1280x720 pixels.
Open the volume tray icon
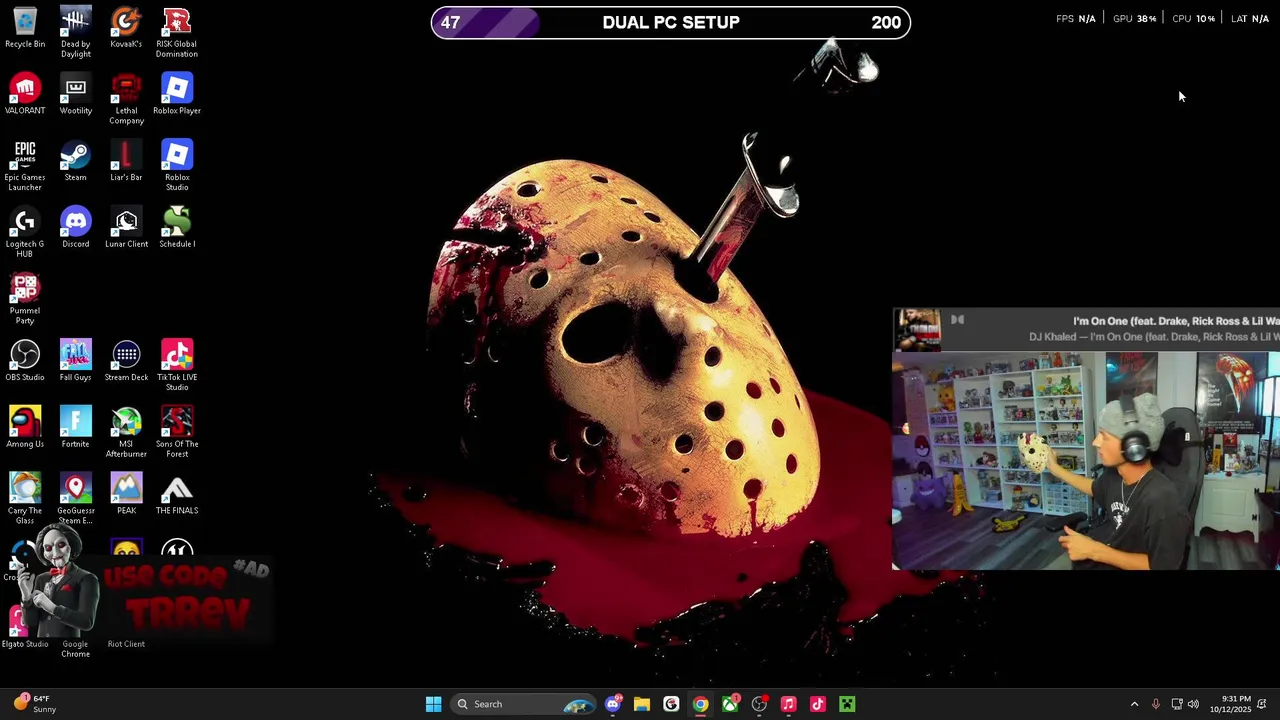tap(1193, 704)
